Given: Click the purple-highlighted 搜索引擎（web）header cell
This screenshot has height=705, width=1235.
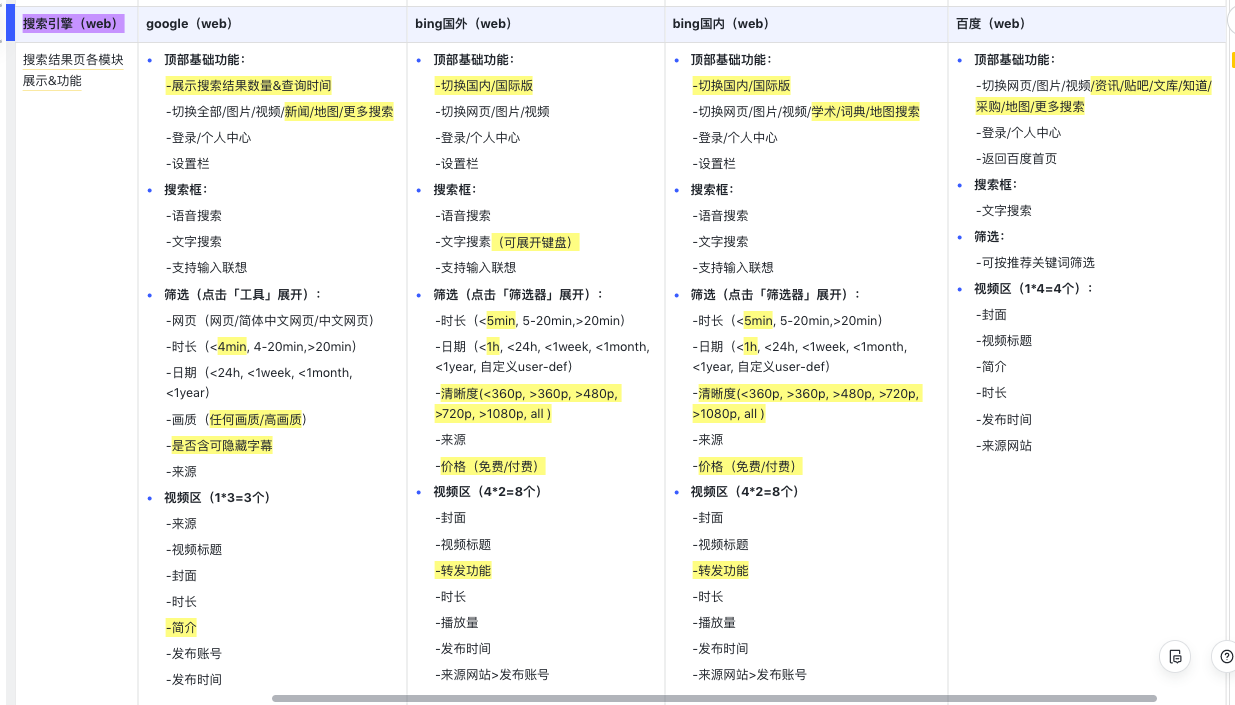Looking at the screenshot, I should tap(72, 24).
